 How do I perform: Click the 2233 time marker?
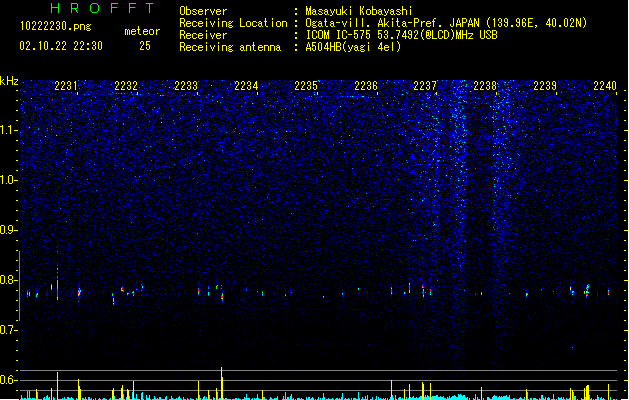[x=186, y=86]
